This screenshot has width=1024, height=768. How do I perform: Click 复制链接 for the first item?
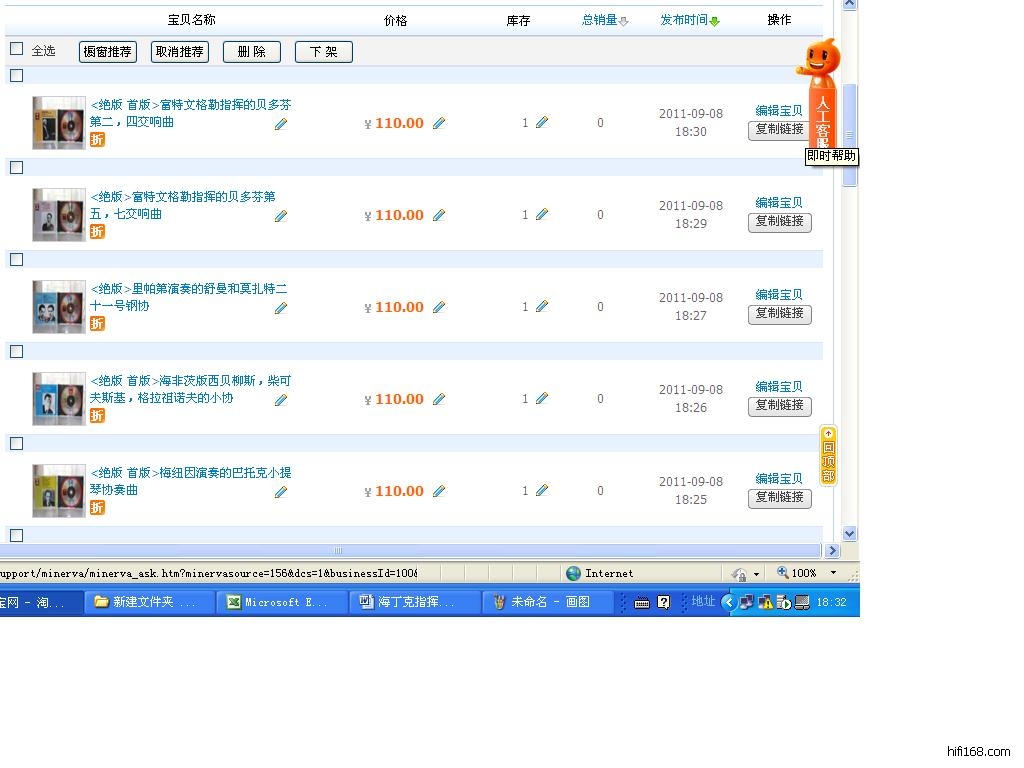coord(779,130)
